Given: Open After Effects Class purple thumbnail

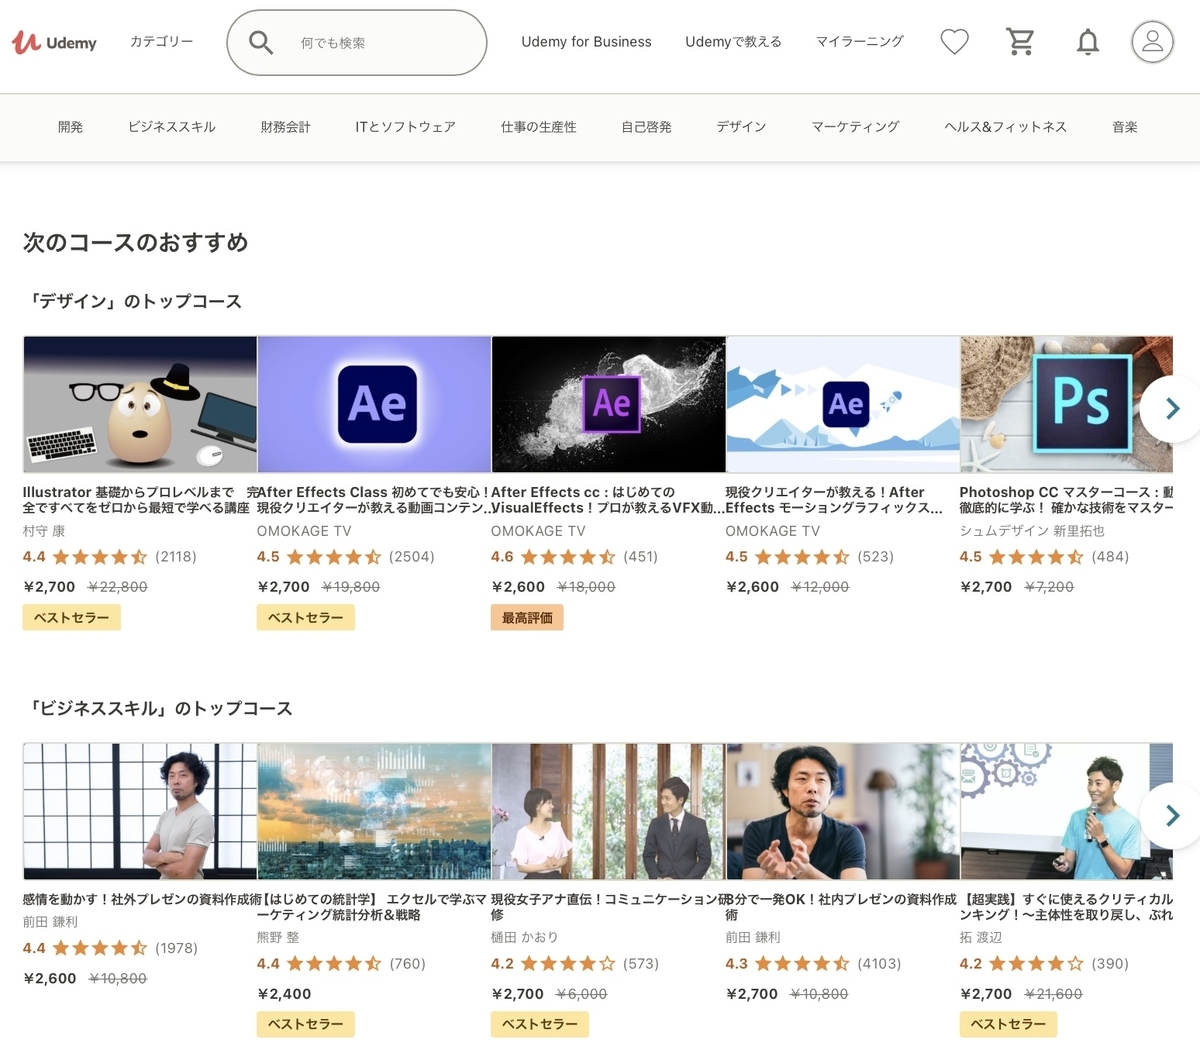Looking at the screenshot, I should [x=374, y=404].
